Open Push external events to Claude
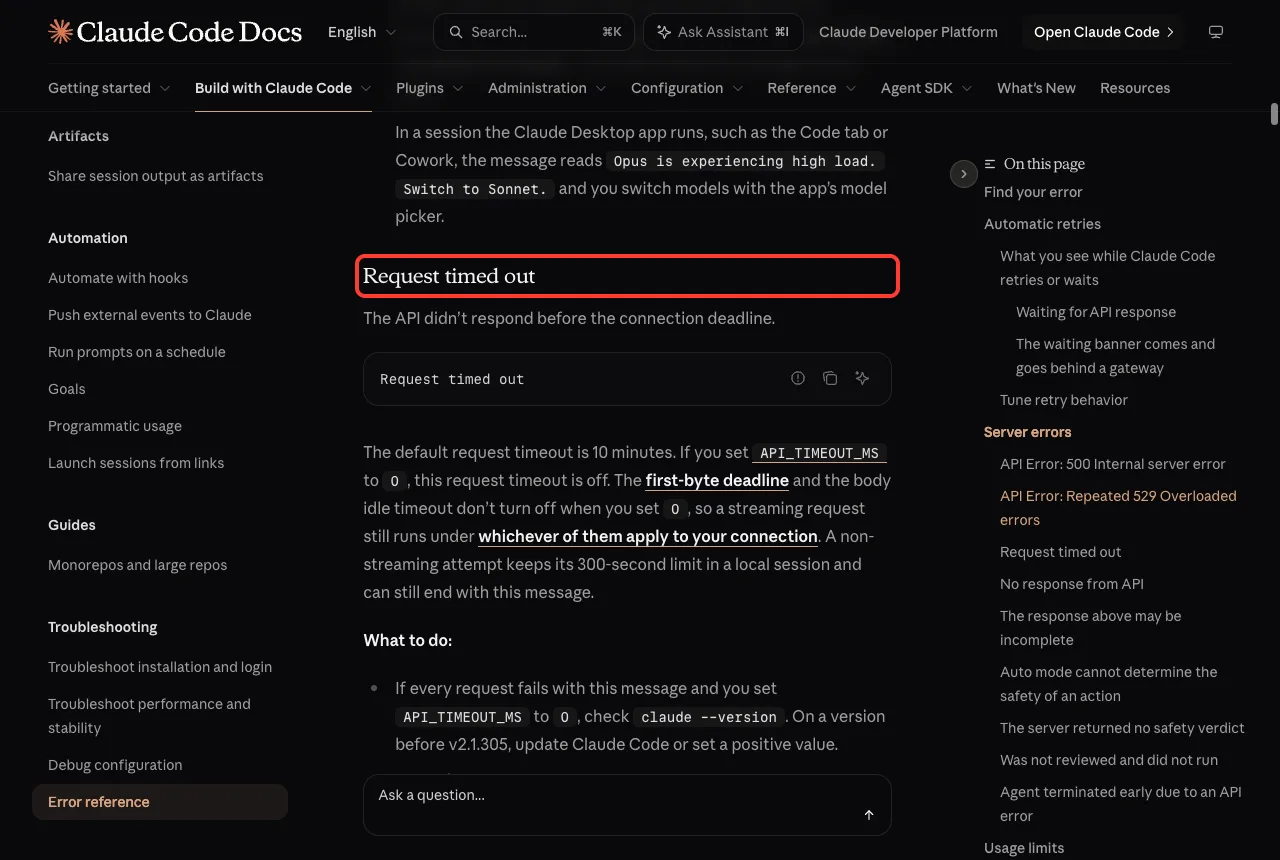 (150, 315)
